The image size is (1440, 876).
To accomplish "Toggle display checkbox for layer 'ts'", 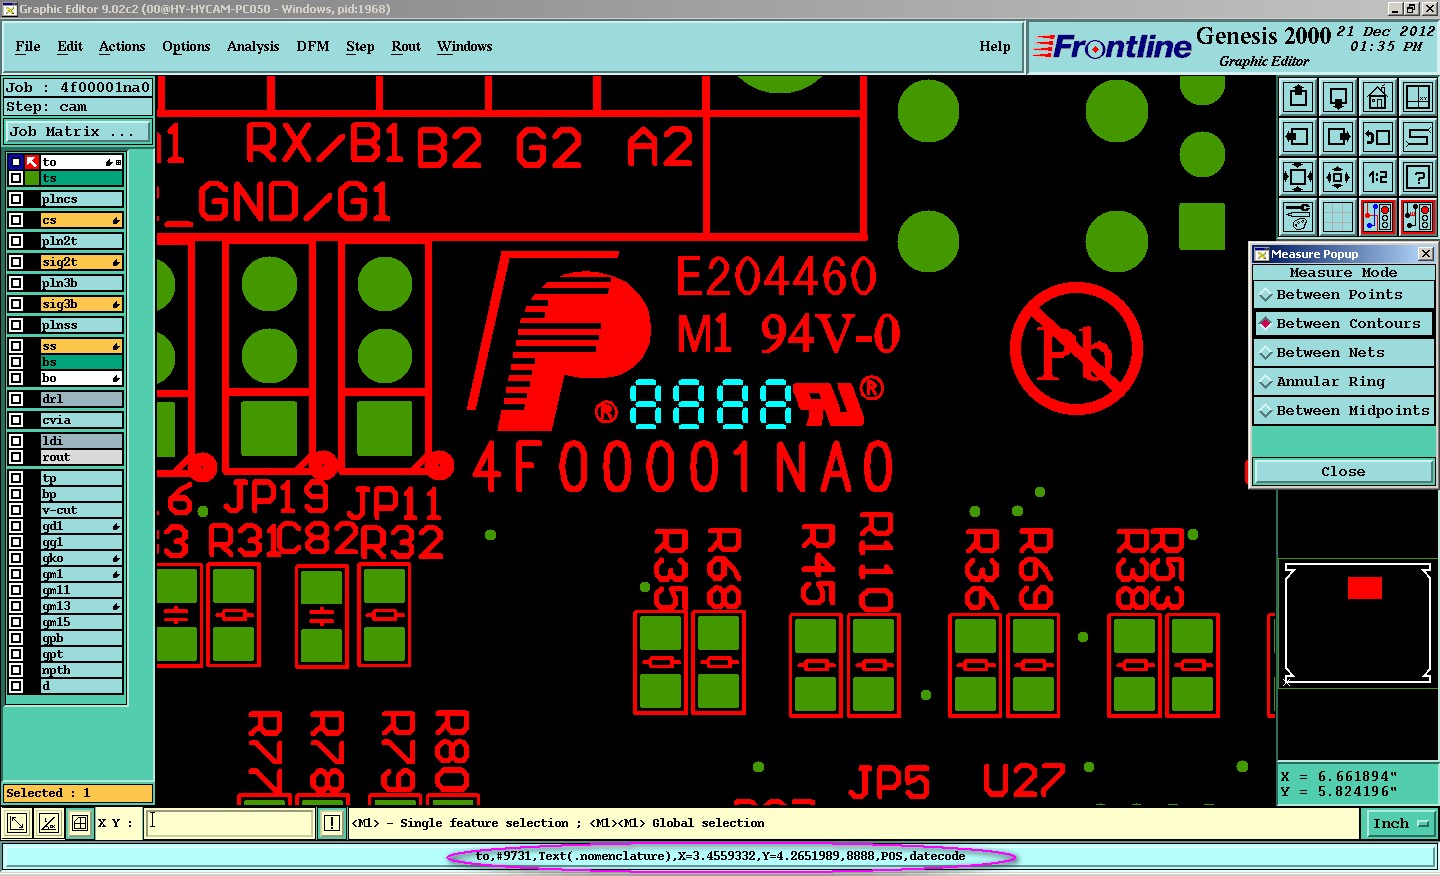I will coord(16,178).
